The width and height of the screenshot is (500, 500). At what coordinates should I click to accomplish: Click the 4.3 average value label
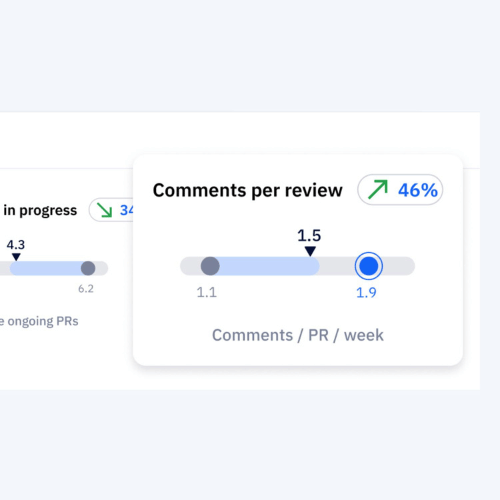tap(16, 245)
